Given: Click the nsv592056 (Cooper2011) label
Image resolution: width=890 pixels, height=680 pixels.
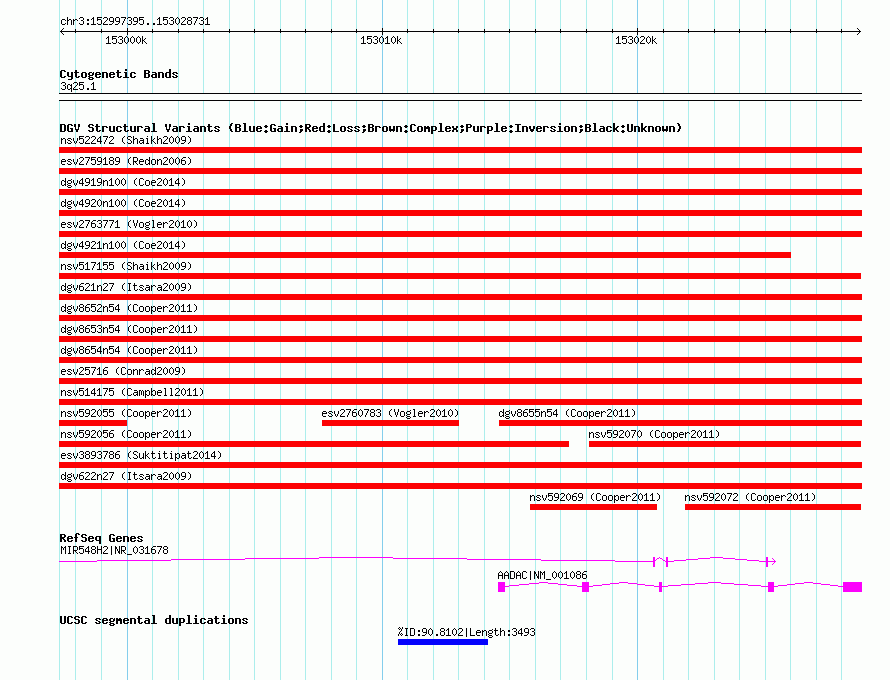Looking at the screenshot, I should click(x=126, y=434).
